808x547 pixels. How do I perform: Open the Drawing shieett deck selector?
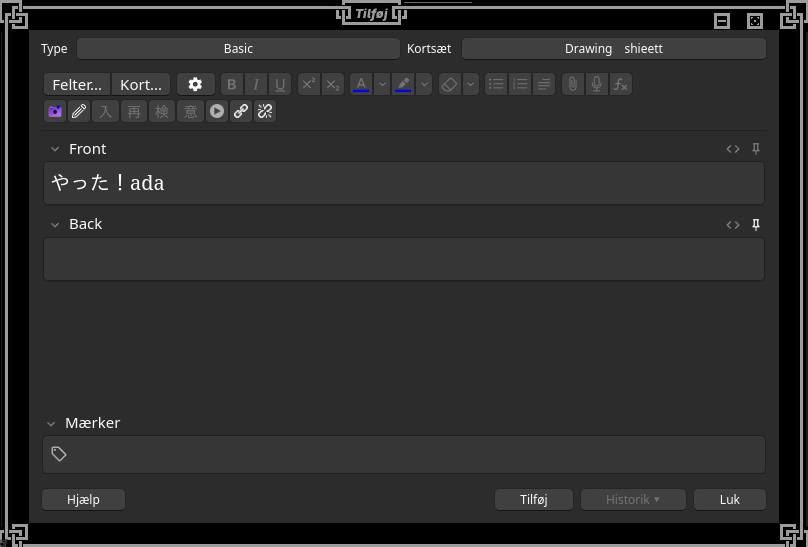614,49
